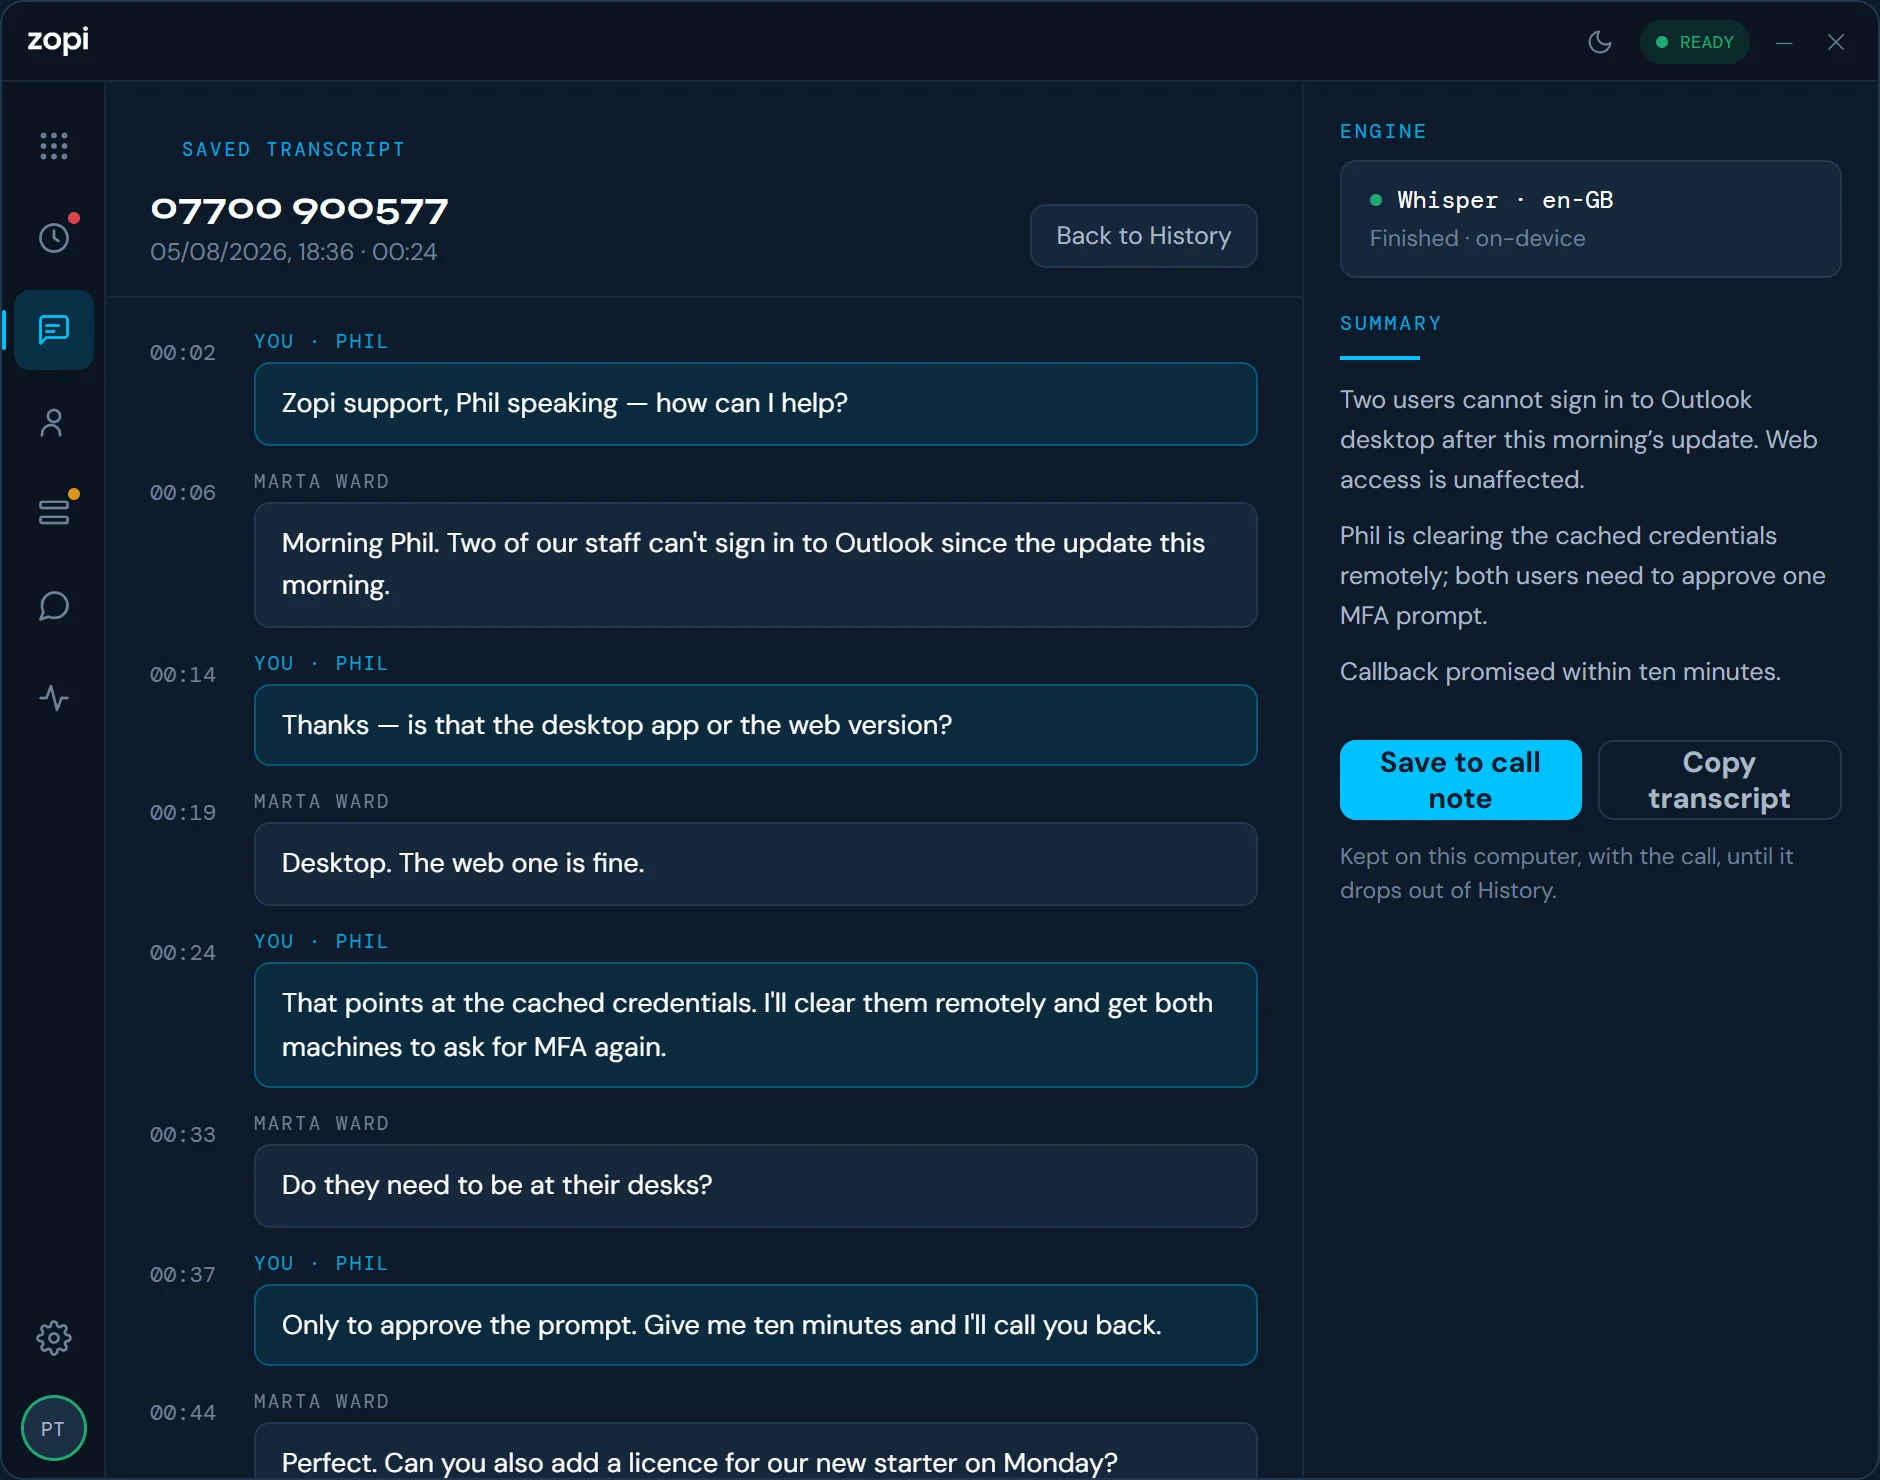Jump to the 00:06 timestamp
This screenshot has height=1480, width=1880.
183,493
